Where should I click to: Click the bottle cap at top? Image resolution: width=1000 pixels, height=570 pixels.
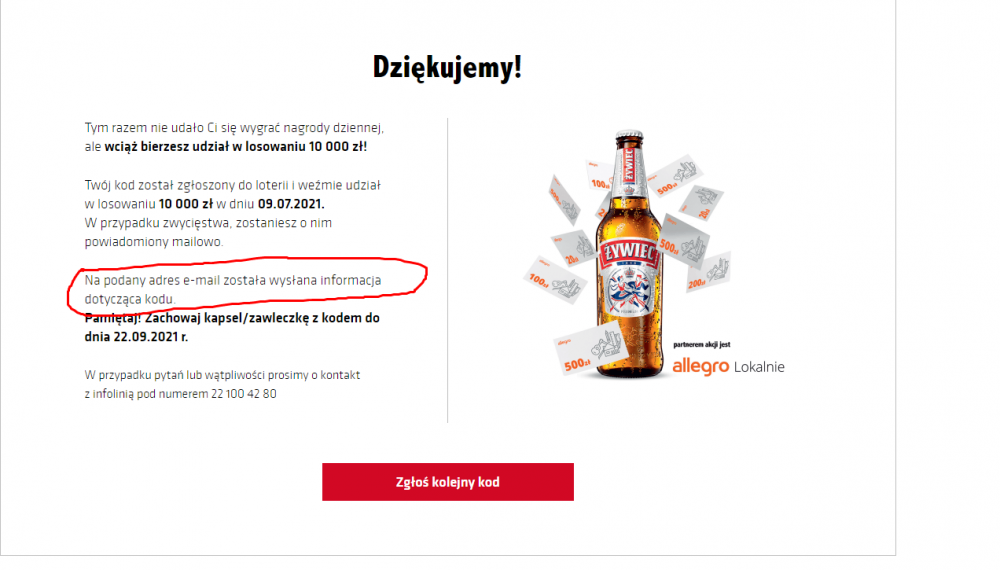click(629, 136)
